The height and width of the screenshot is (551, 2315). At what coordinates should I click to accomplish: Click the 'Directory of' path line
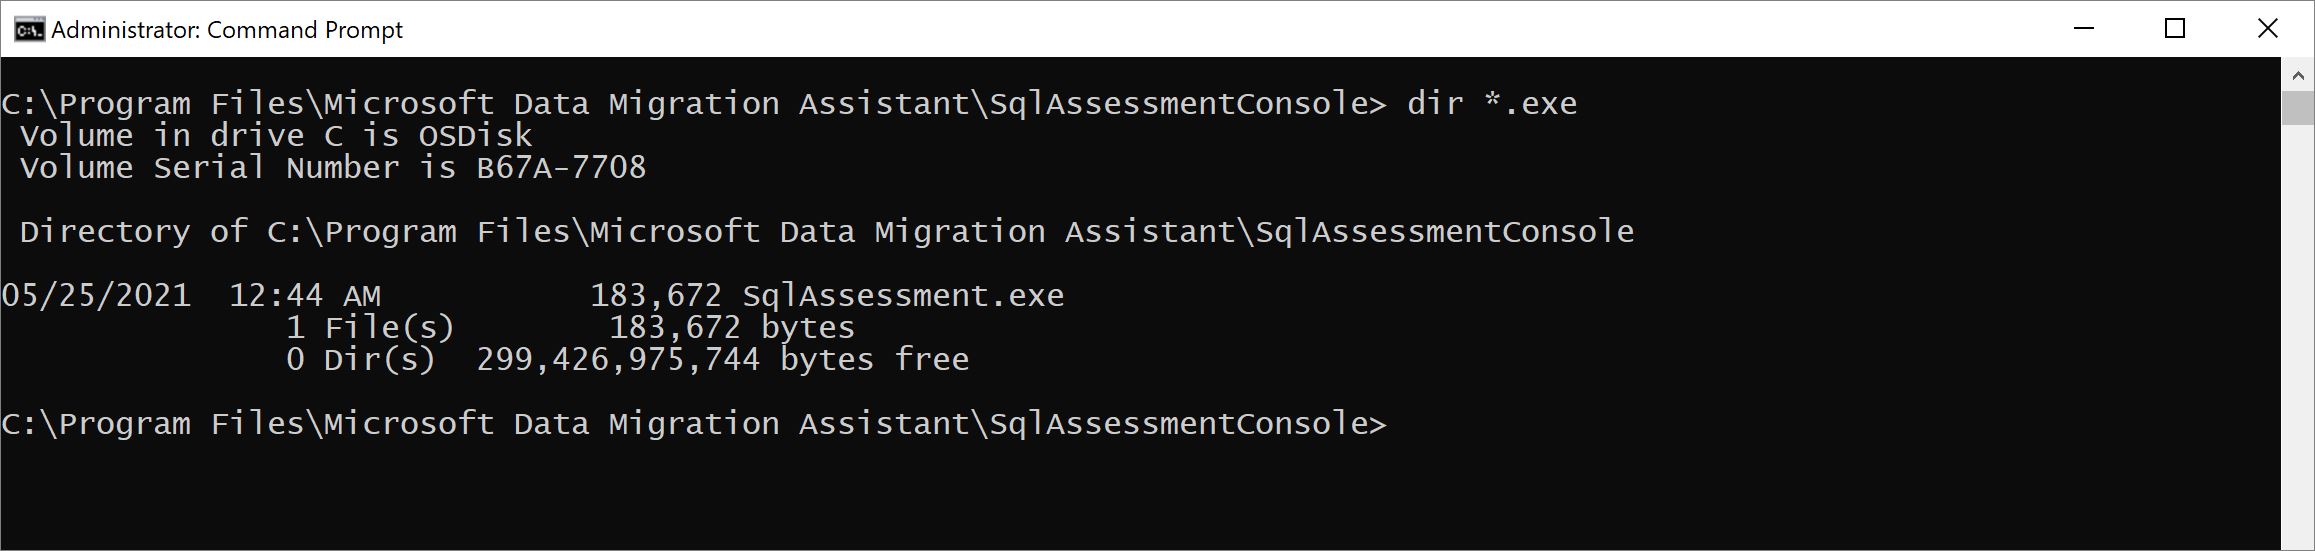[x=826, y=232]
